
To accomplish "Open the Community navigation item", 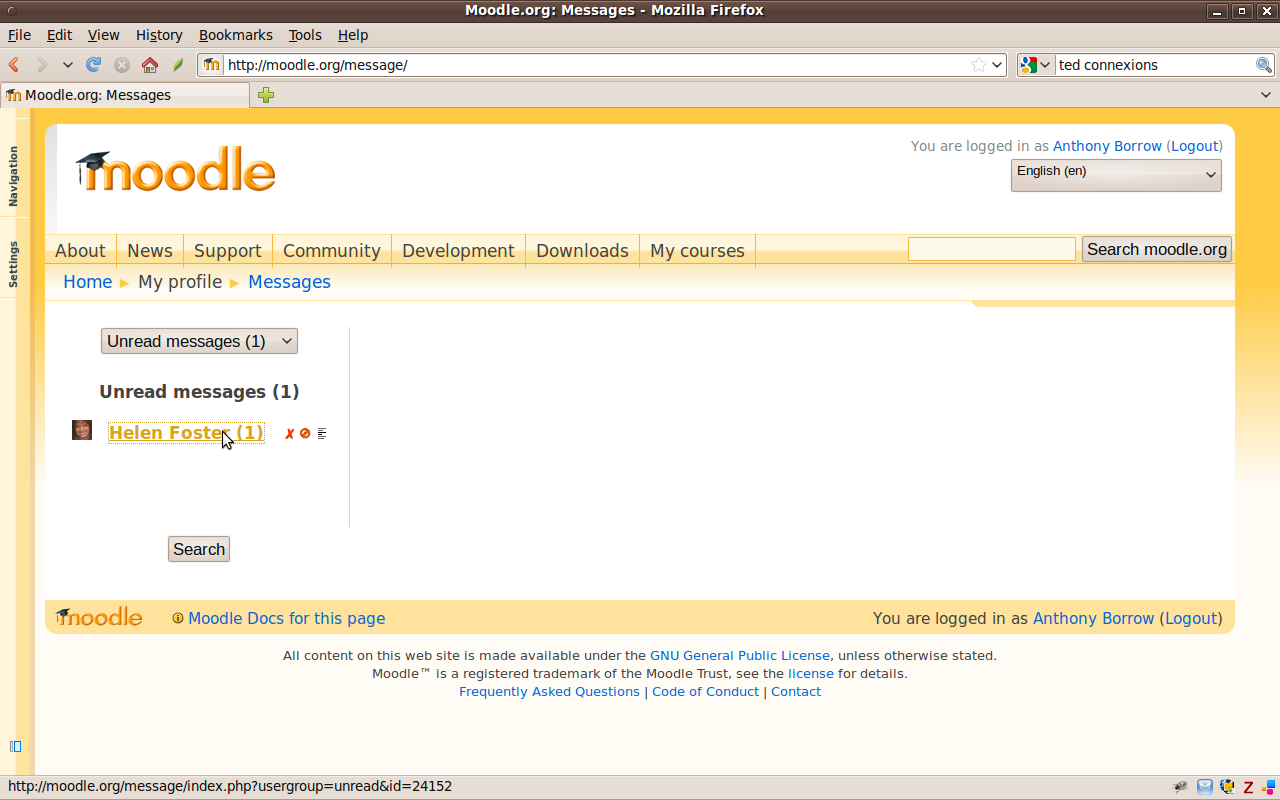I will click(x=332, y=251).
